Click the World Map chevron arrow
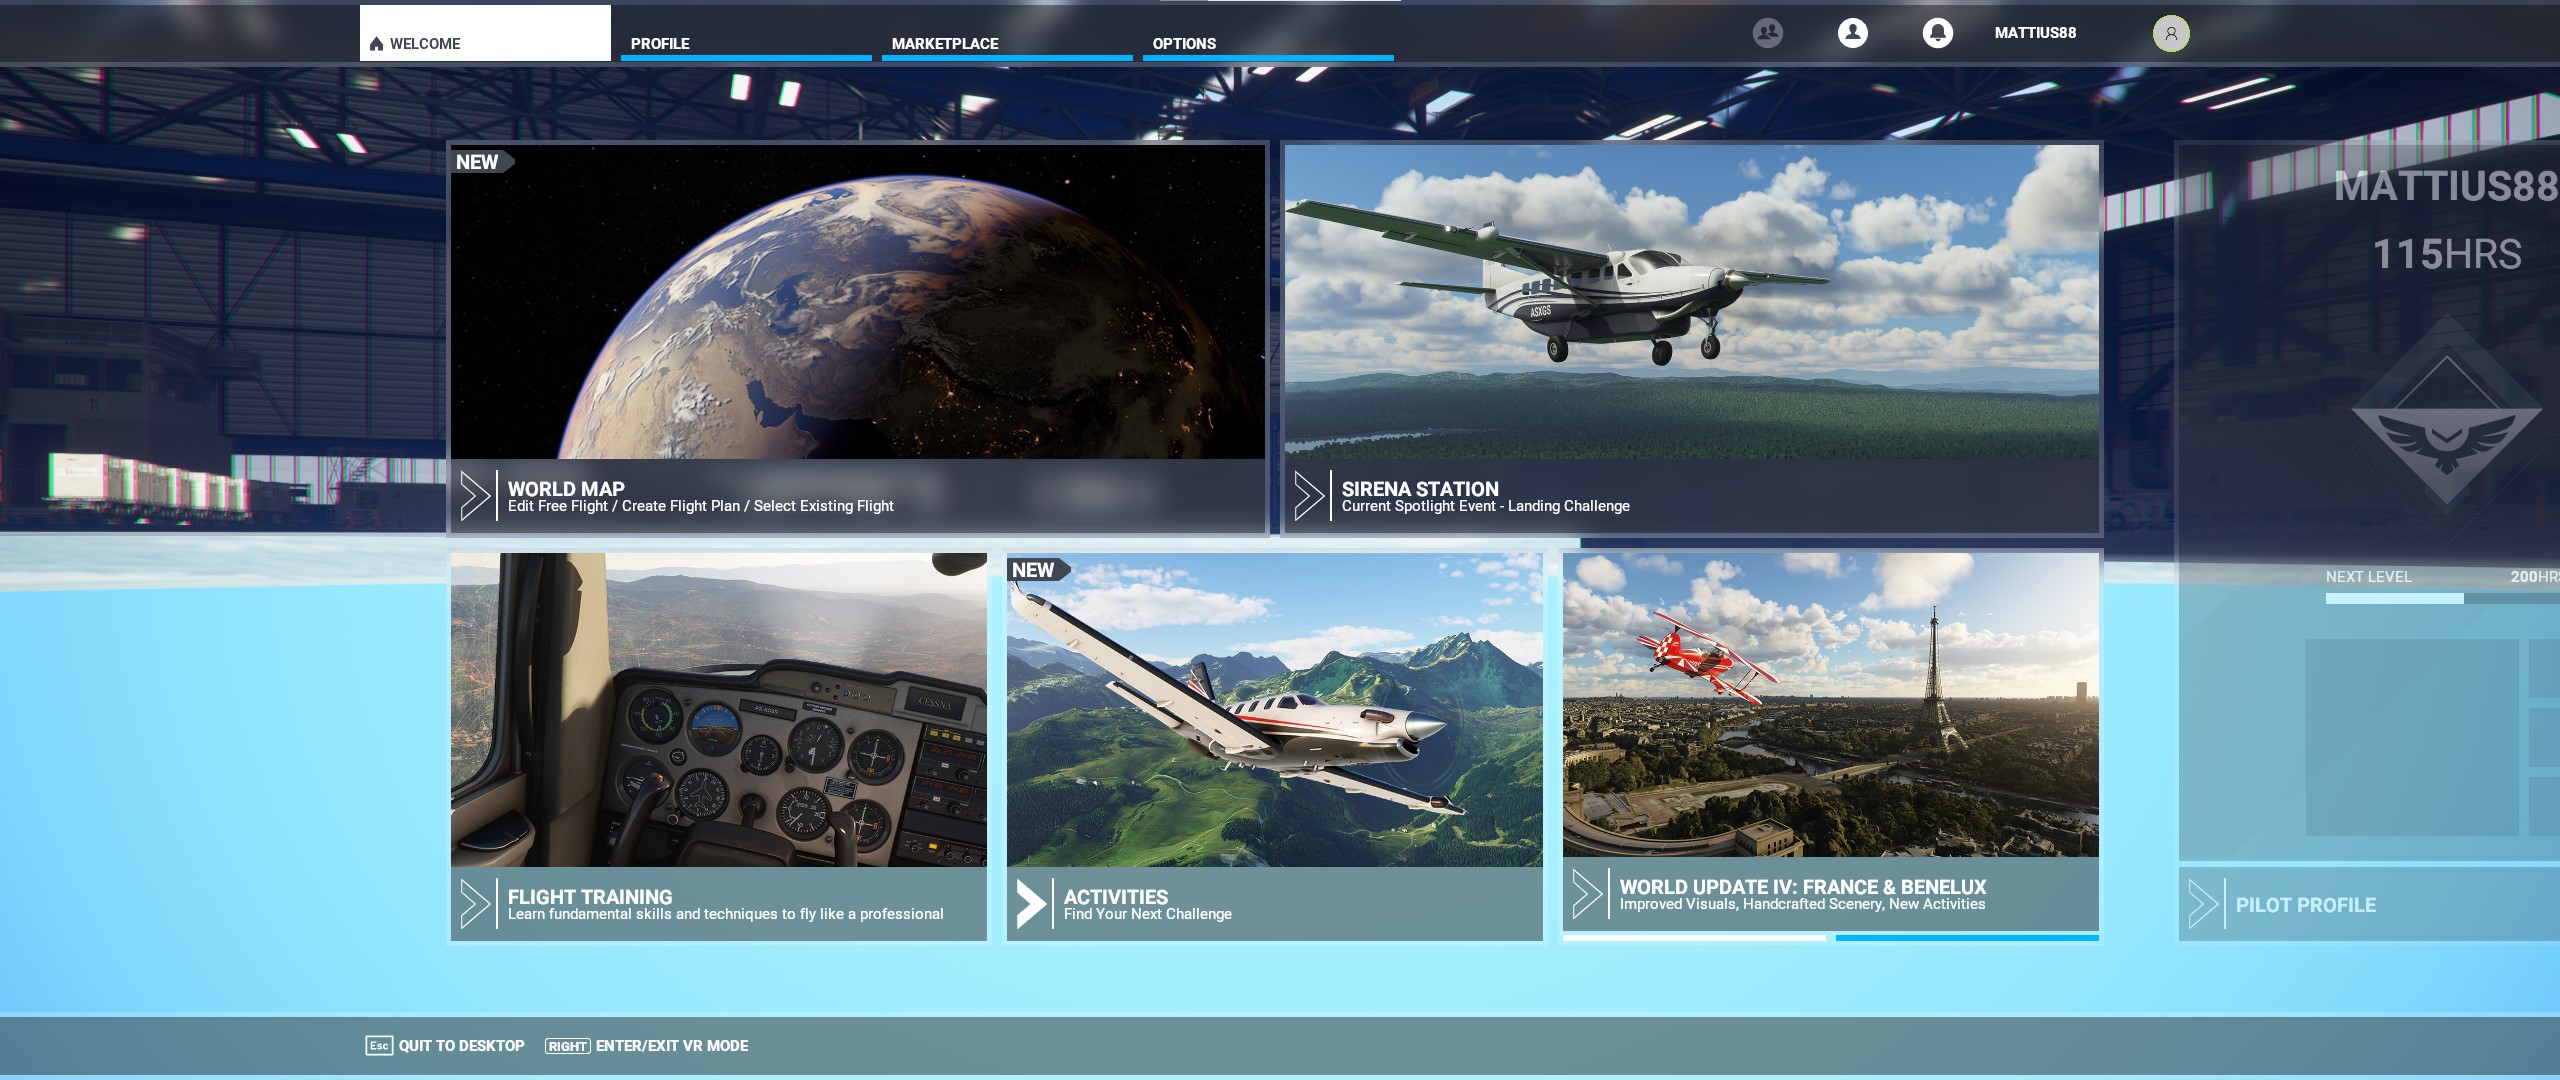This screenshot has width=2560, height=1080. tap(474, 496)
